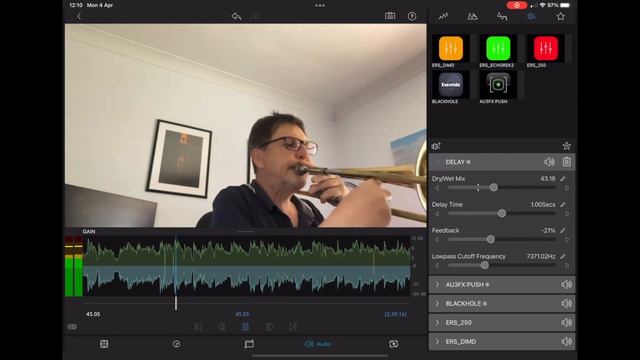The width and height of the screenshot is (640, 360).
Task: Select the Audio editor tab
Action: [318, 344]
